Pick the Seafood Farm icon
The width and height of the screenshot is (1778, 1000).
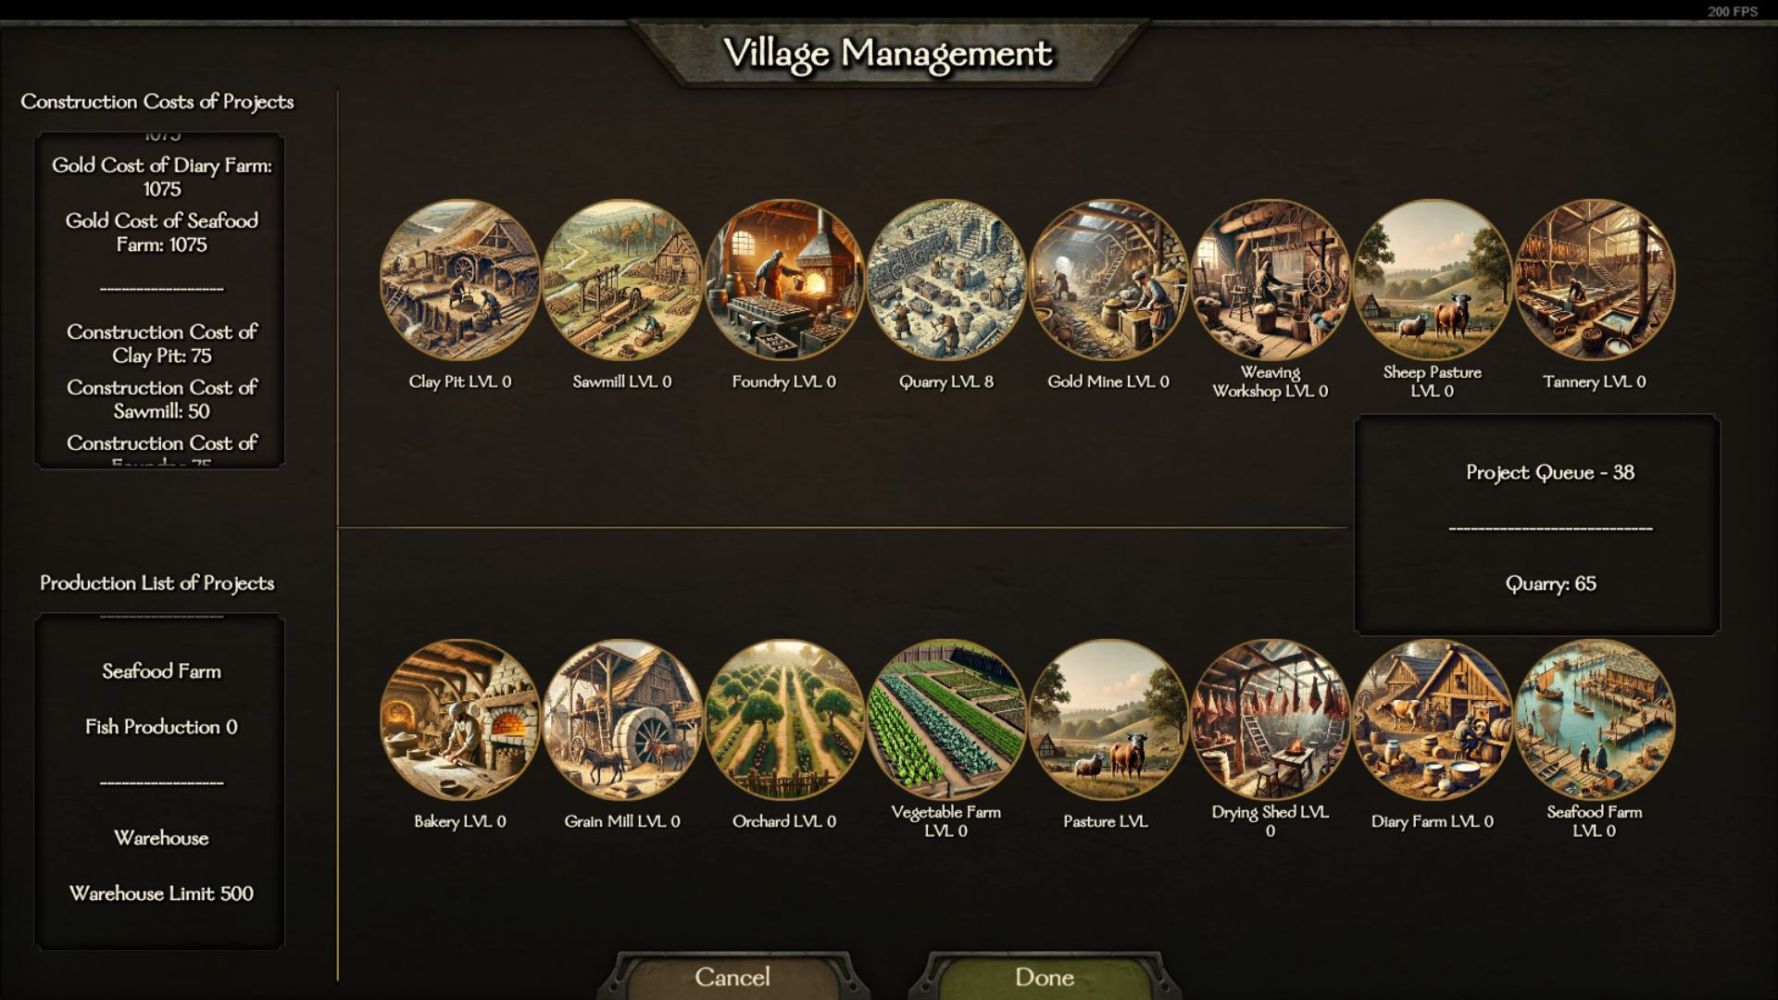click(1594, 720)
